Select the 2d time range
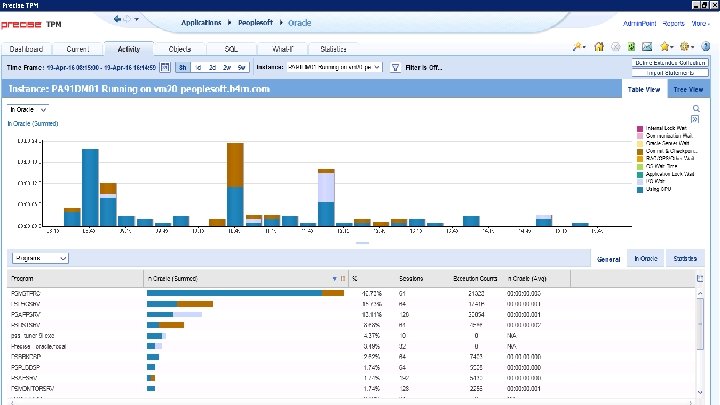 pyautogui.click(x=212, y=67)
